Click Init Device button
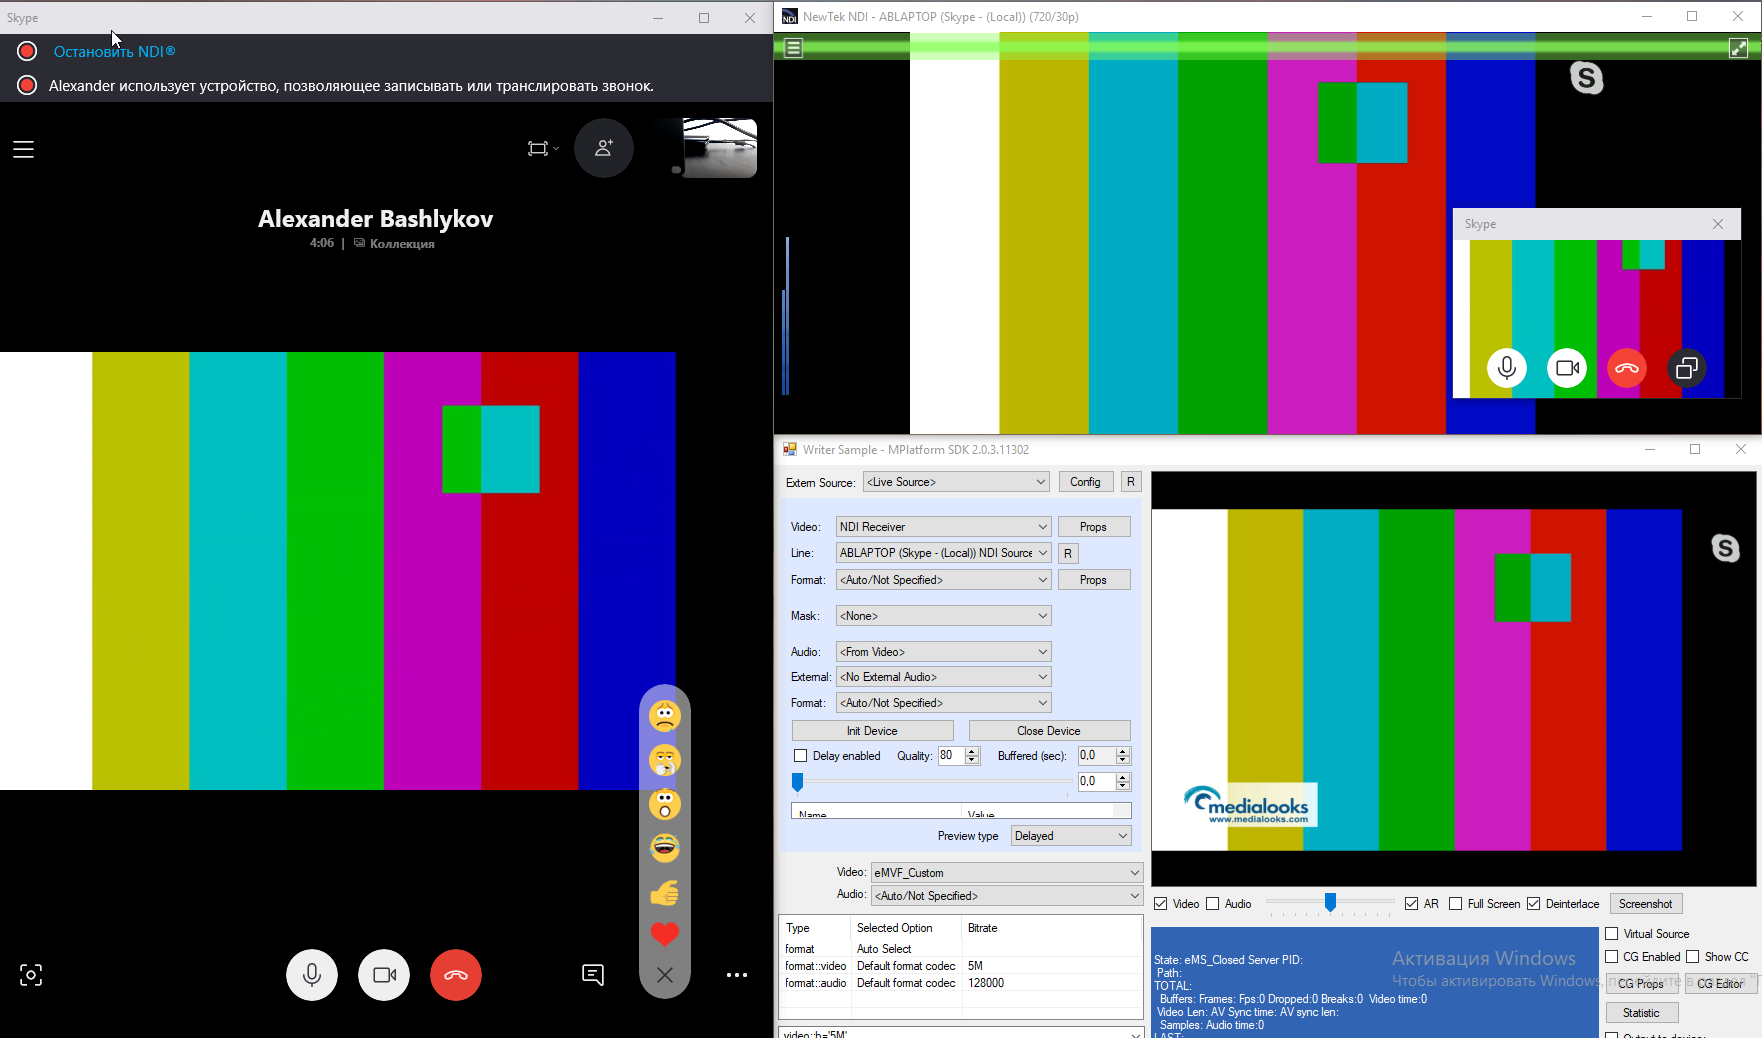Image resolution: width=1762 pixels, height=1038 pixels. click(x=872, y=731)
